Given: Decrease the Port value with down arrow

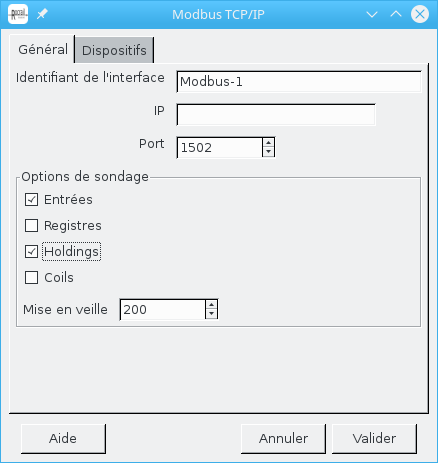Looking at the screenshot, I should click(x=268, y=152).
